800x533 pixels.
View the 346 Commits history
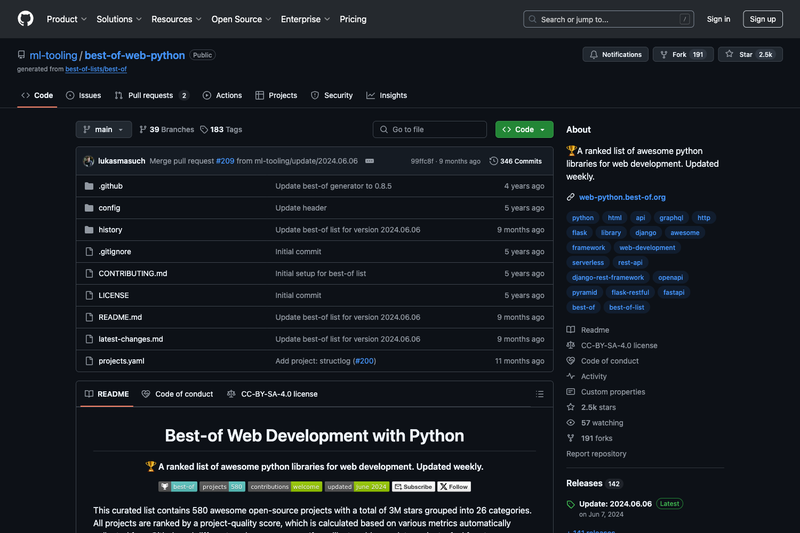pyautogui.click(x=515, y=161)
